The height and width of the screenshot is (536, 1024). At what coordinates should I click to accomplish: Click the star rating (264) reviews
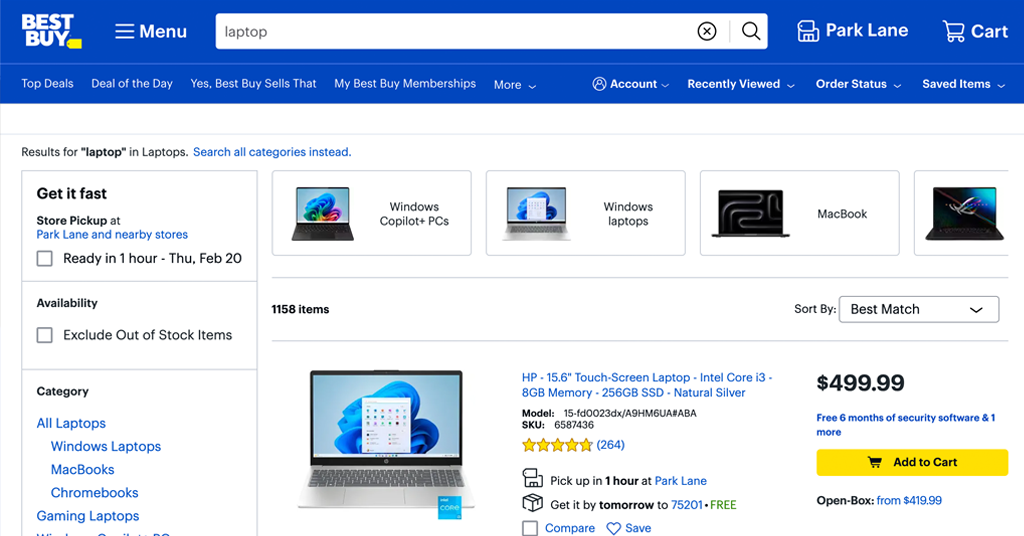[x=573, y=445]
